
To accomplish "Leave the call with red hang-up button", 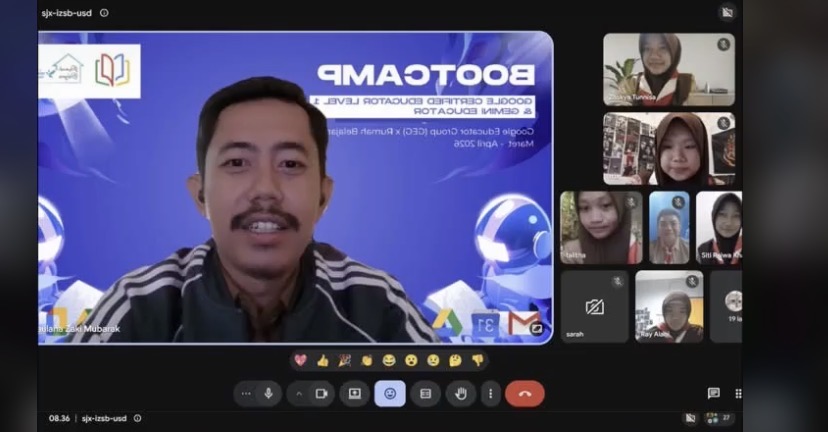I will tap(524, 394).
